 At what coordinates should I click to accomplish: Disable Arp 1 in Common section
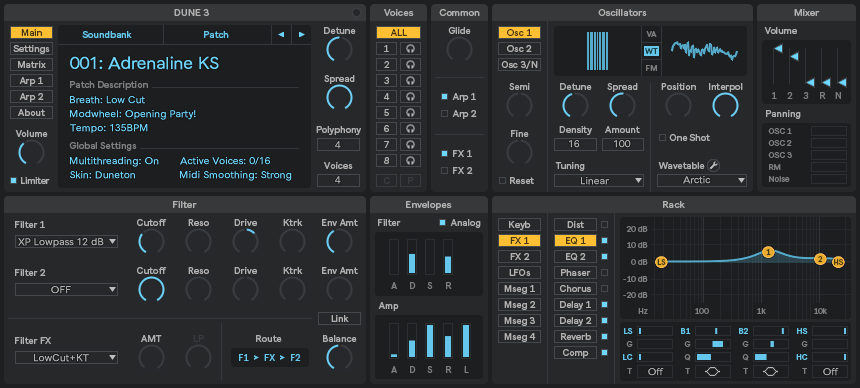point(445,97)
